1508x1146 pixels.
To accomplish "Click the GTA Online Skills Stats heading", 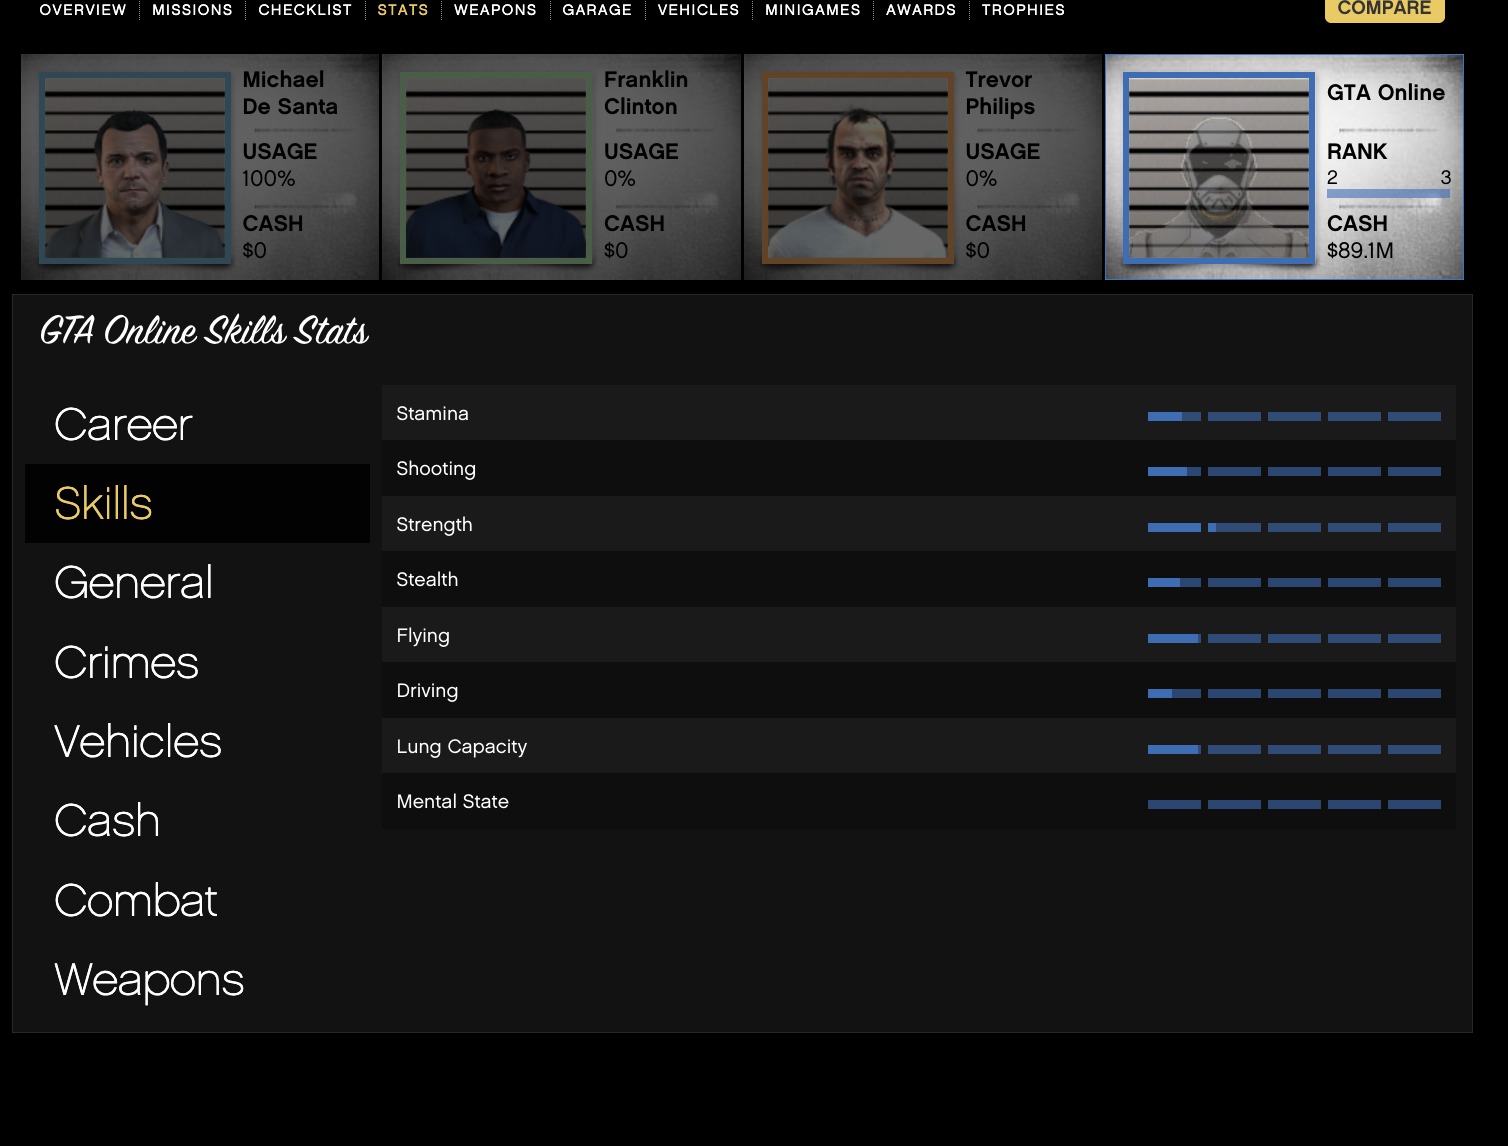I will pos(204,331).
